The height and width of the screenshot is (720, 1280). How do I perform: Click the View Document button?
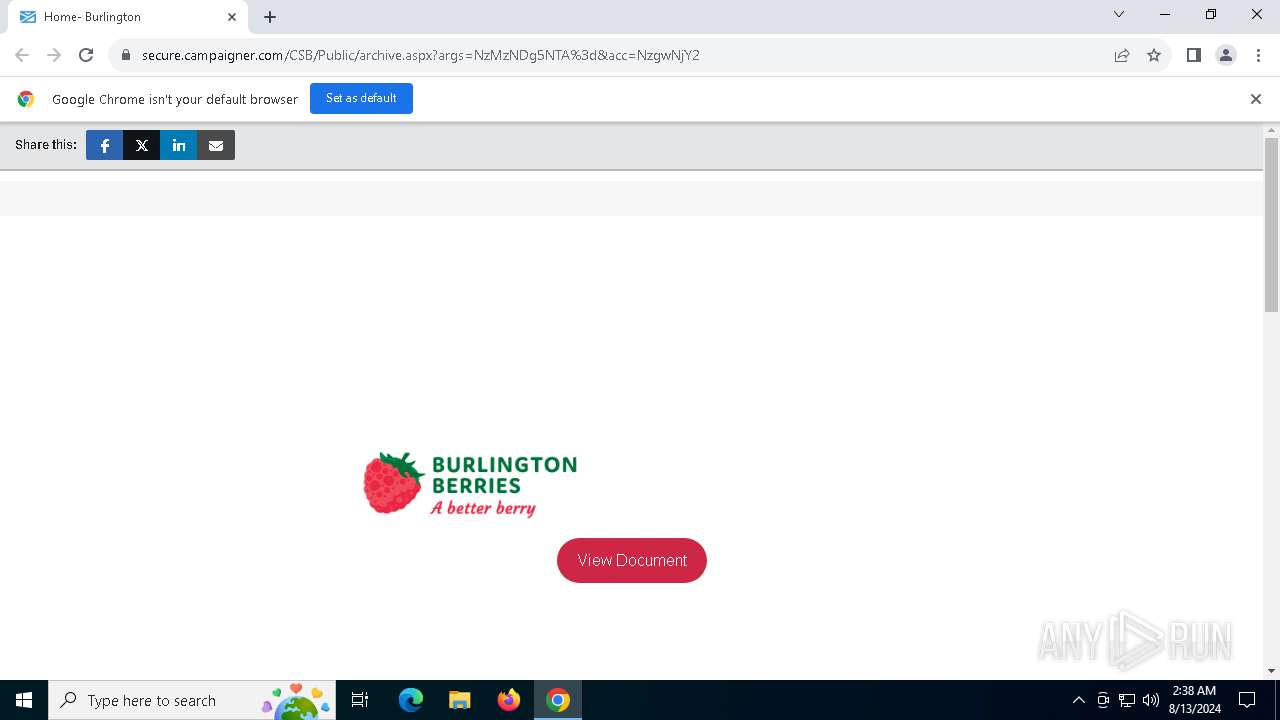click(x=632, y=560)
